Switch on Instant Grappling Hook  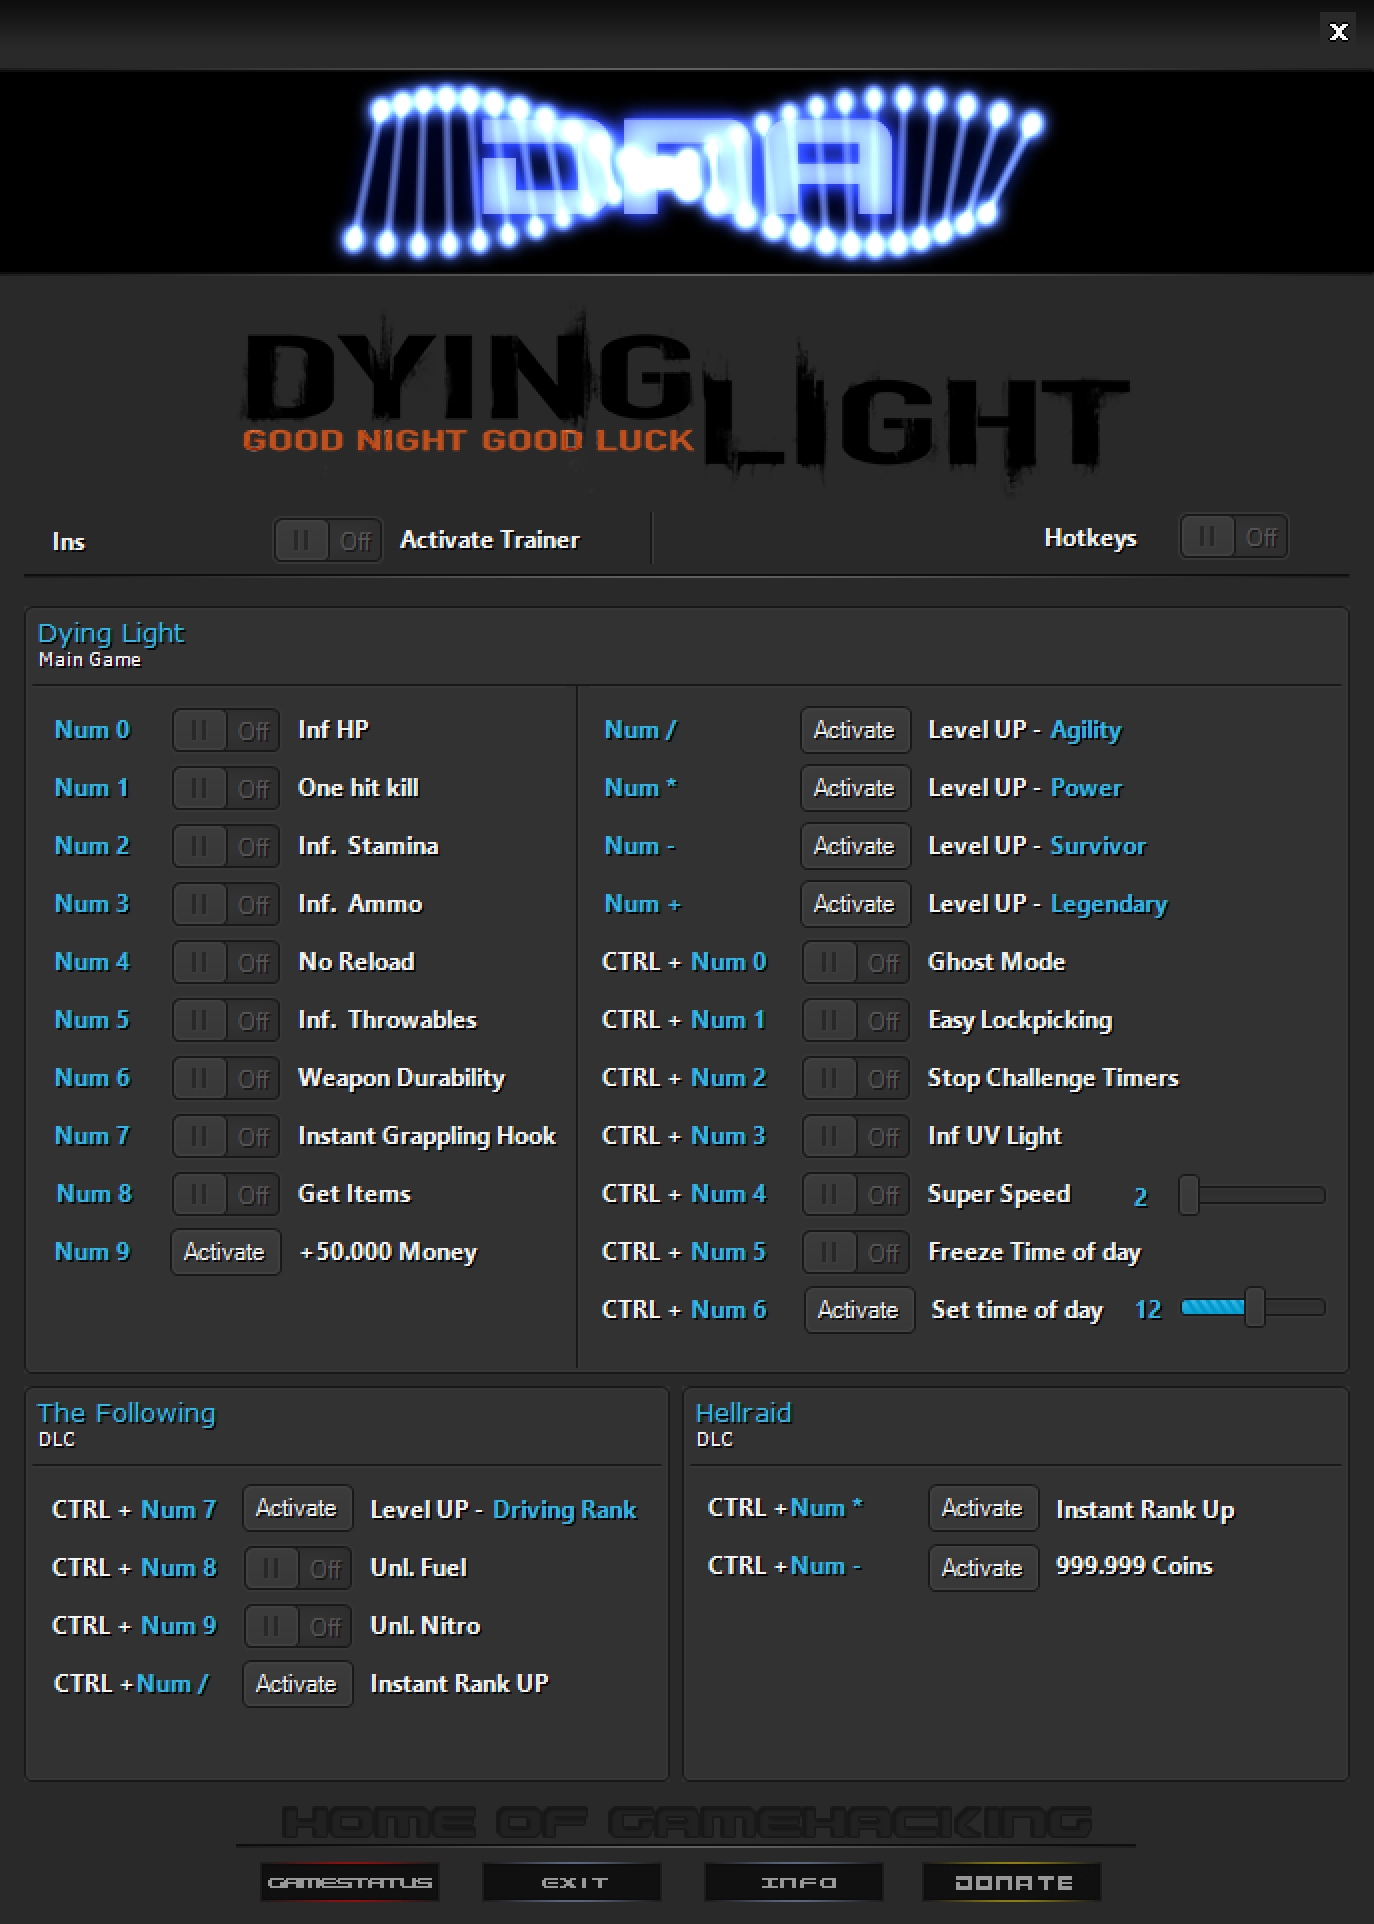click(226, 1137)
